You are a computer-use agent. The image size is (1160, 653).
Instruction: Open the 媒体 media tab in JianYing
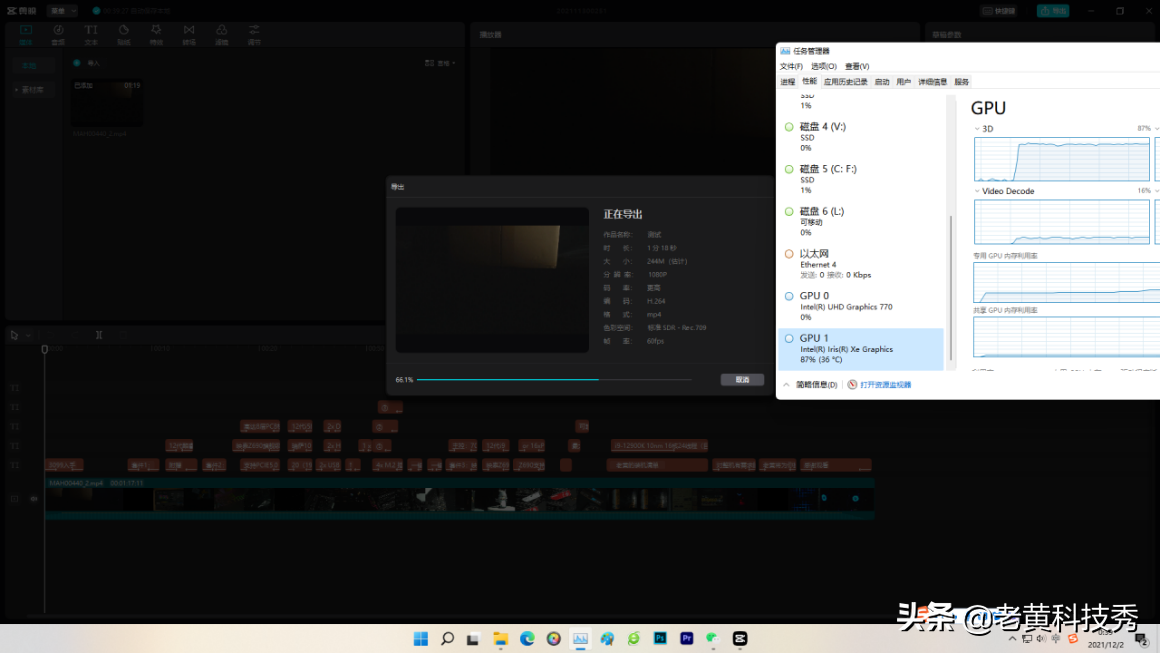(x=26, y=34)
